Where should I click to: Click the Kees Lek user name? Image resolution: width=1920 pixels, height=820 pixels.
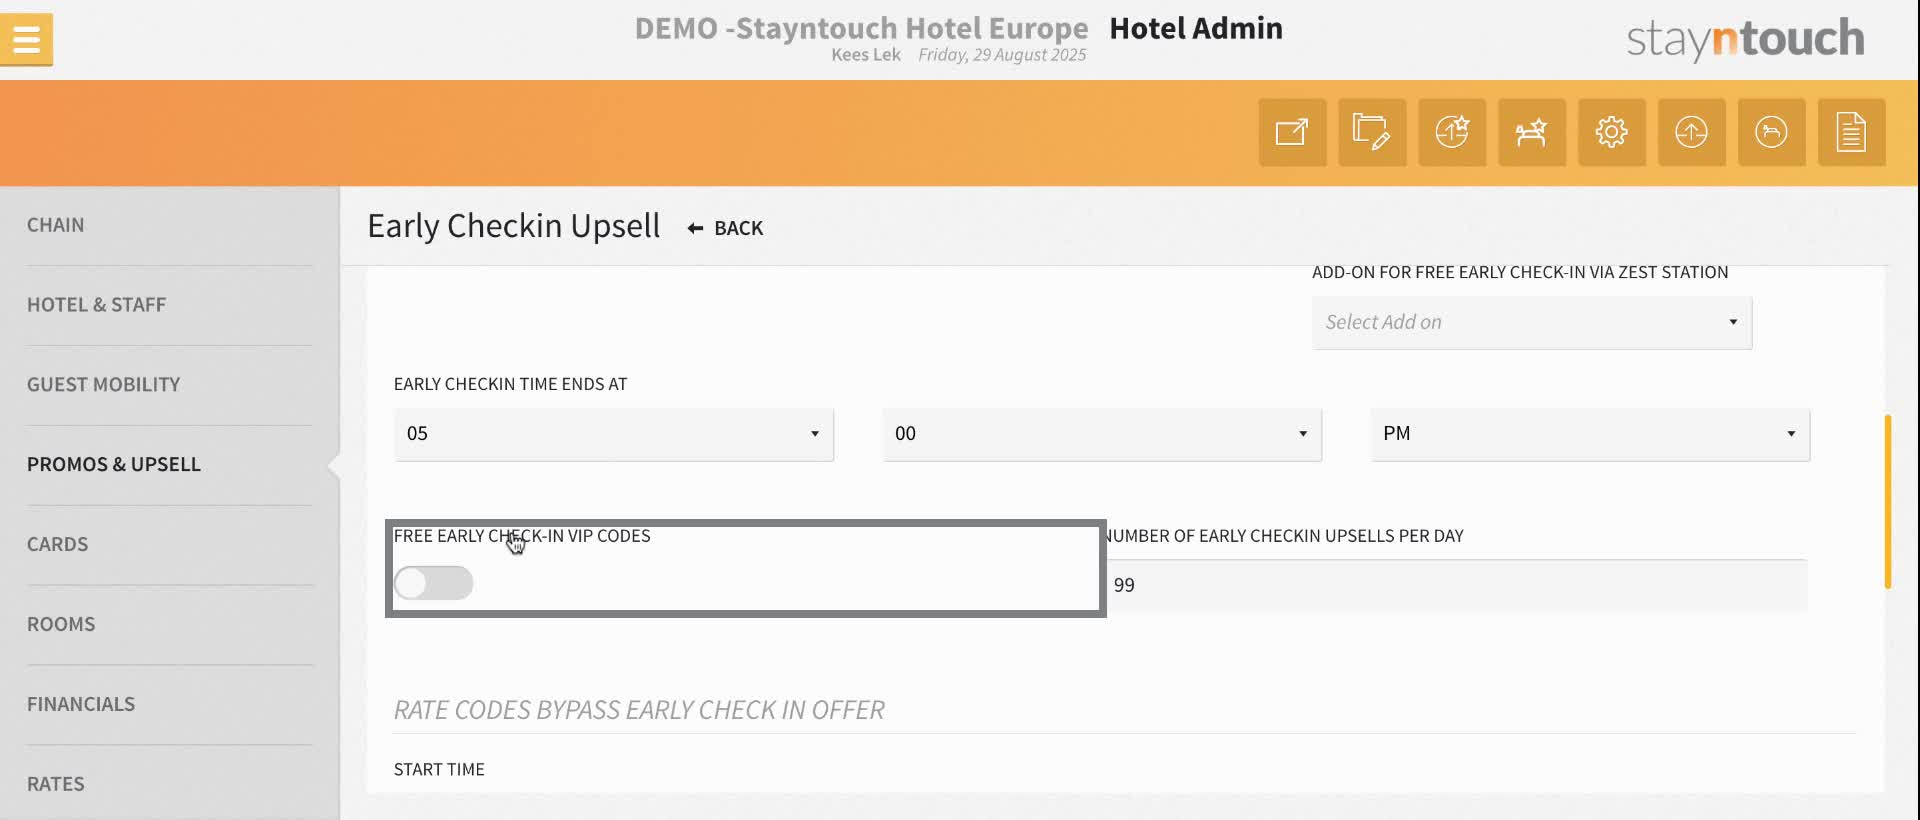866,55
